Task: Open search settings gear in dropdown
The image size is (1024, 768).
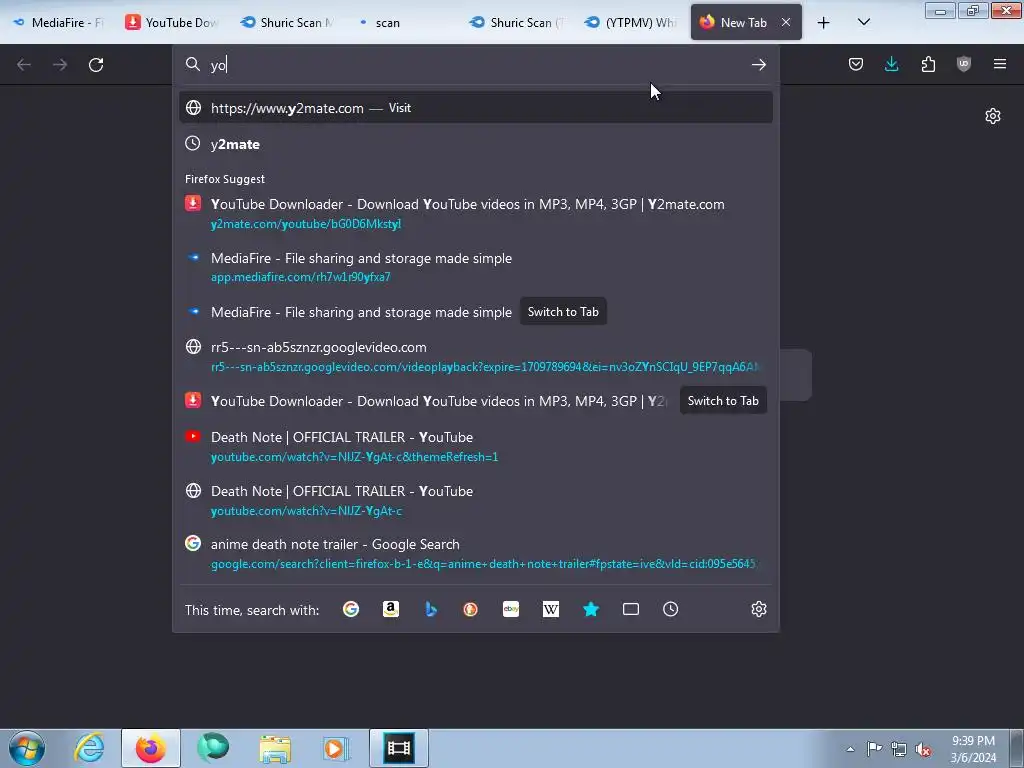Action: pos(758,609)
